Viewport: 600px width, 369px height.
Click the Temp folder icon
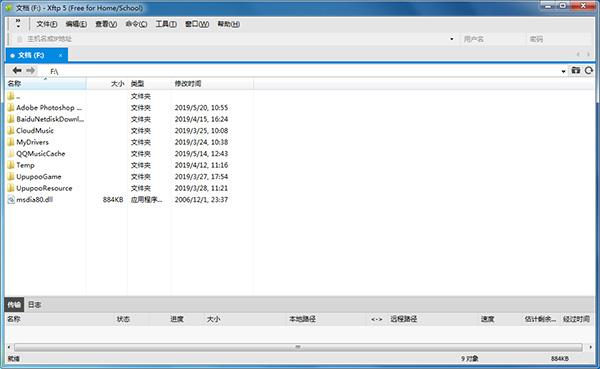pos(11,165)
